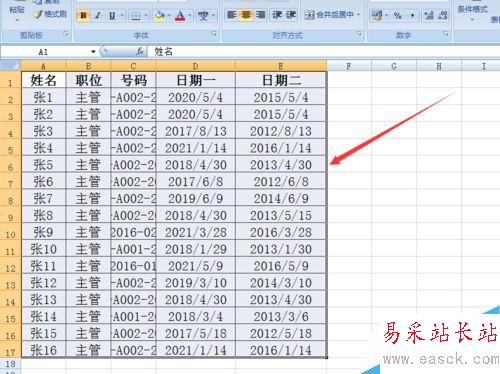Click 合并后居中 merge and center
Screen dimensions: 500x374
tap(329, 15)
